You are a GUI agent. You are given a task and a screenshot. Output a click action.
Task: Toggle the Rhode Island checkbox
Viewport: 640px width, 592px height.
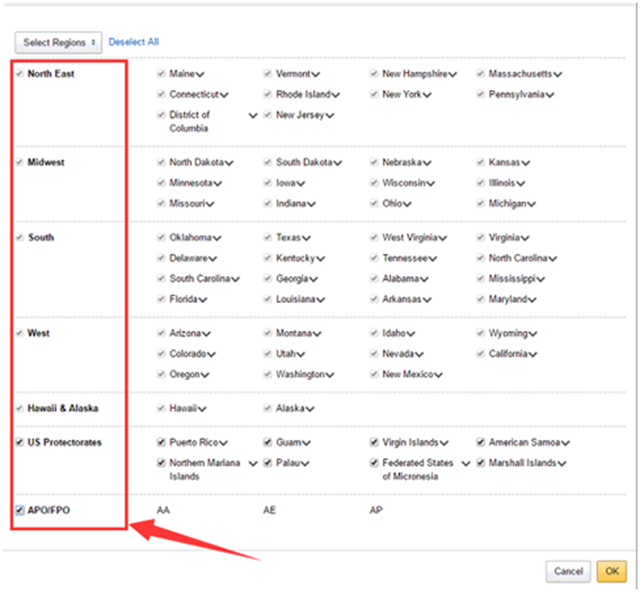tap(267, 94)
